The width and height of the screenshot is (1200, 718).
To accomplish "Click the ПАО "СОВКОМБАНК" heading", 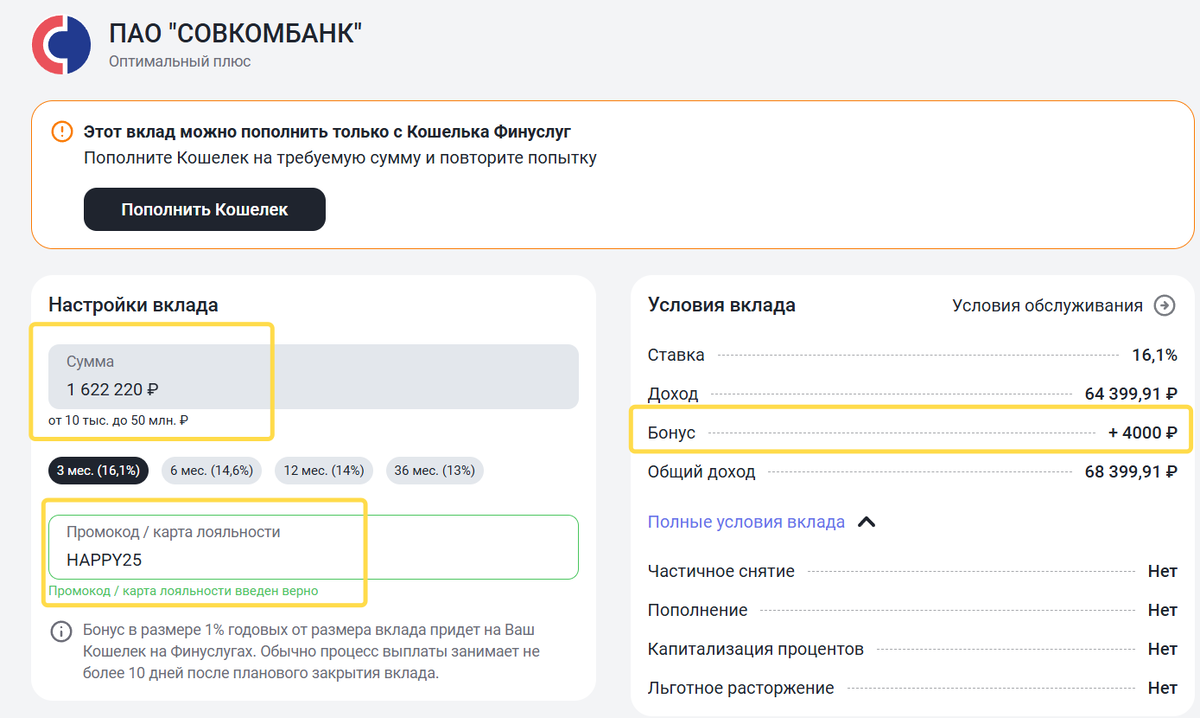I will tap(235, 33).
